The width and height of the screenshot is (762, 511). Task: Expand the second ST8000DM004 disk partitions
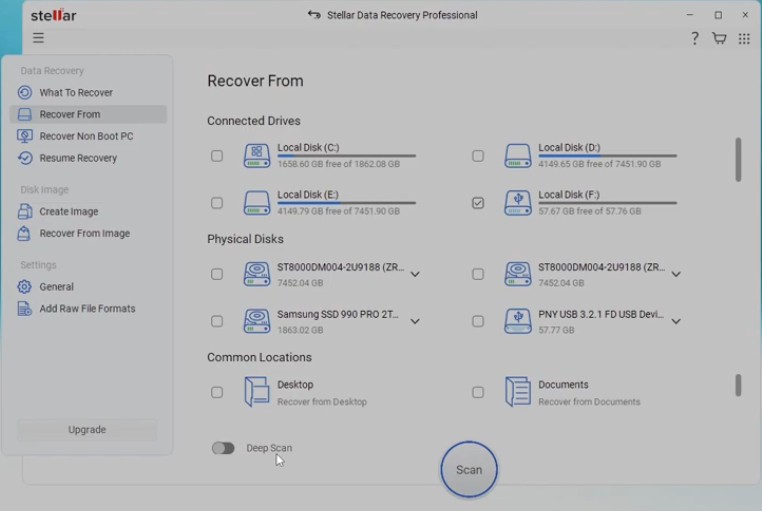tap(675, 274)
